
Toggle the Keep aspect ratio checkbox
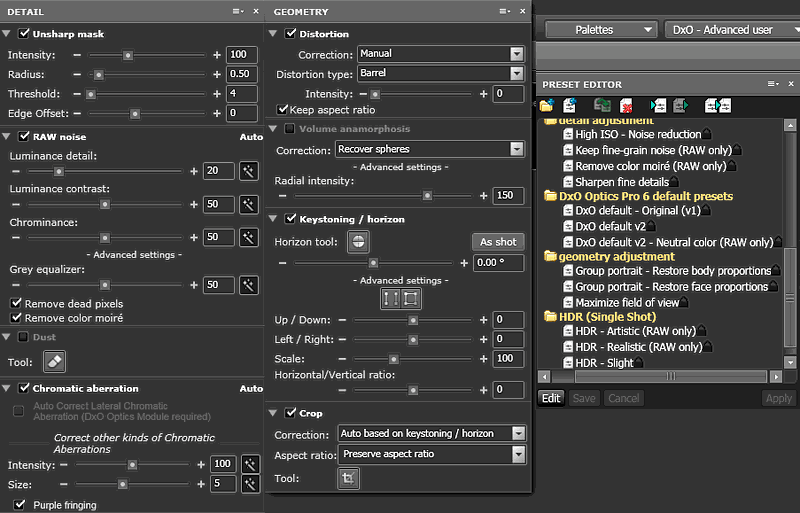point(282,110)
